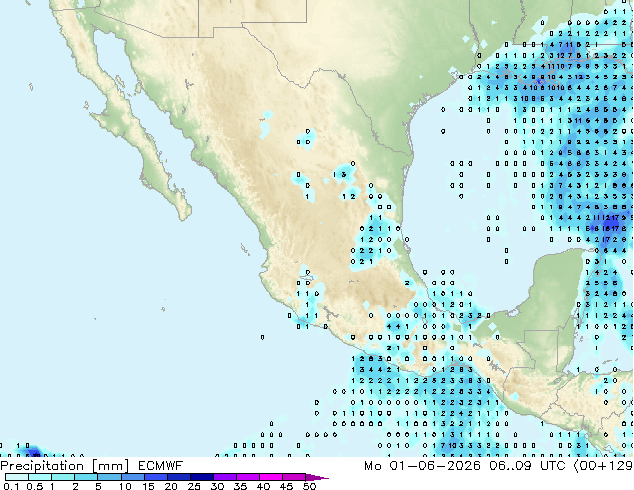The image size is (634, 490).
Task: Click the '40' legend value label
Action: click(263, 486)
